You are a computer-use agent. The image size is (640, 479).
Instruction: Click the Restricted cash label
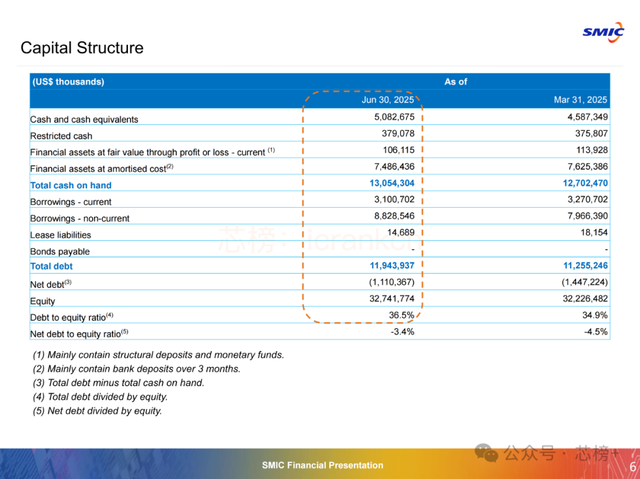[61, 136]
